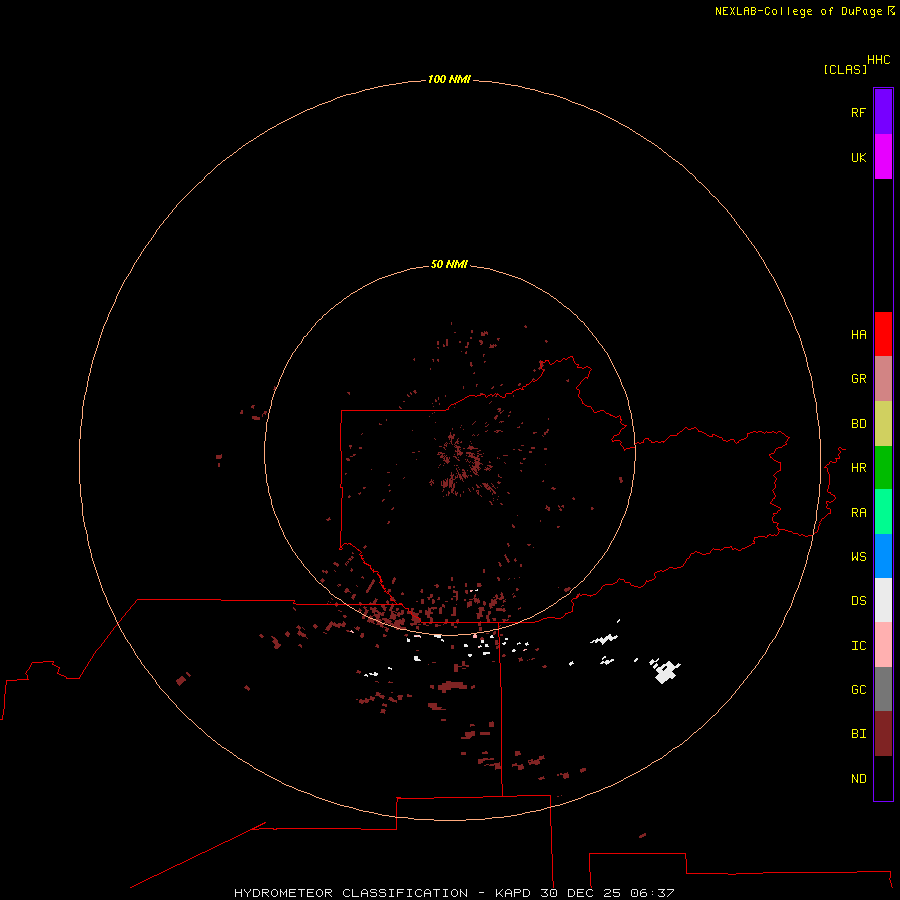Click the ND legend label

click(858, 779)
